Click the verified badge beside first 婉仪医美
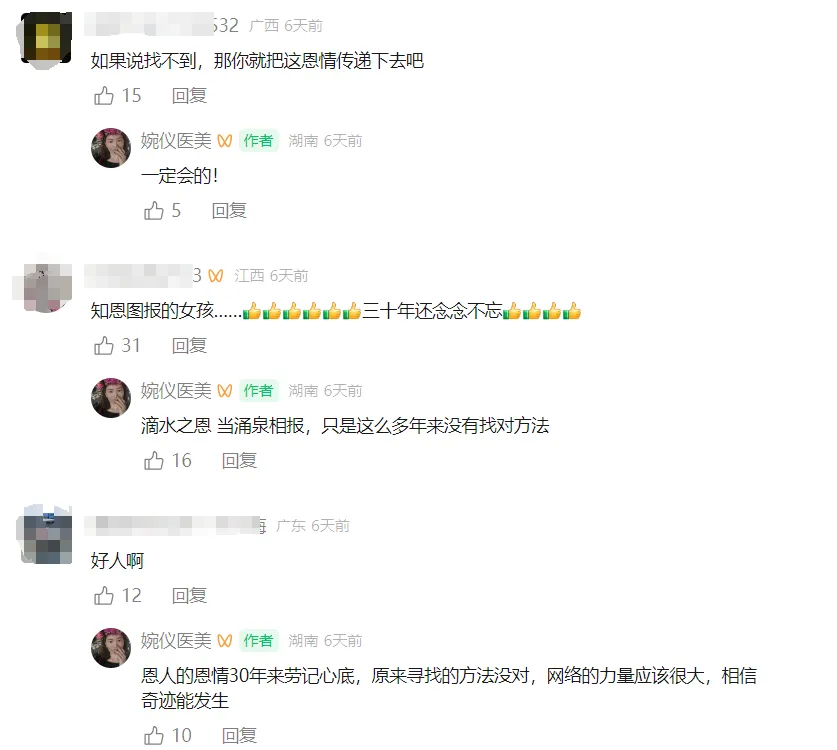This screenshot has width=837, height=750. pos(225,141)
